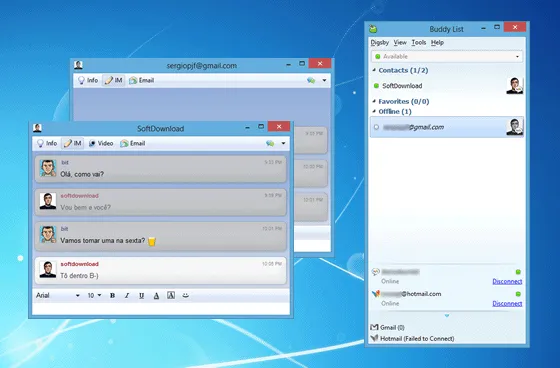Viewport: 560px width, 368px height.
Task: Open Info tab in sergiopjf@gmail.com window
Action: (x=88, y=80)
